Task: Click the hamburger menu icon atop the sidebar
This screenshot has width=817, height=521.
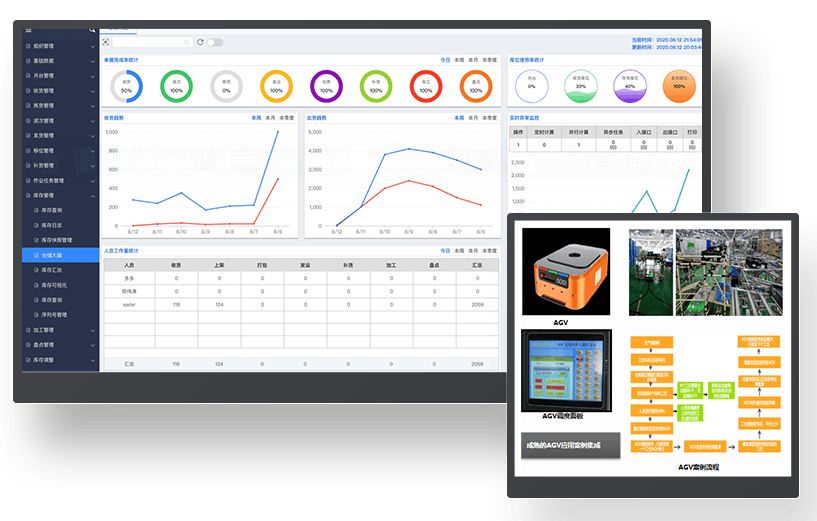Action: click(x=28, y=31)
